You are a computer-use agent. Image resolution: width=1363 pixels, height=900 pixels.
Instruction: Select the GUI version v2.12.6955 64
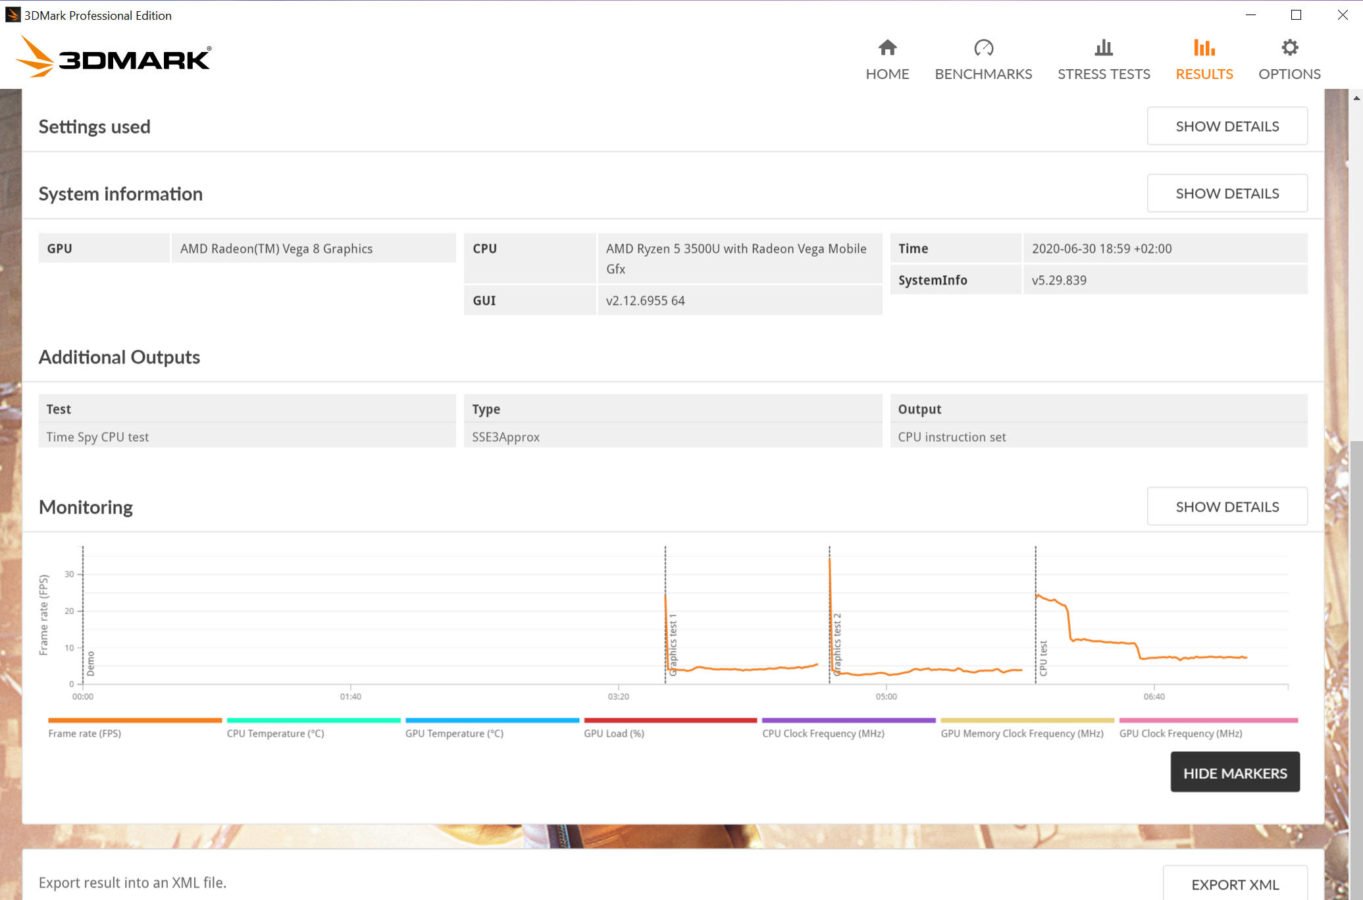645,300
